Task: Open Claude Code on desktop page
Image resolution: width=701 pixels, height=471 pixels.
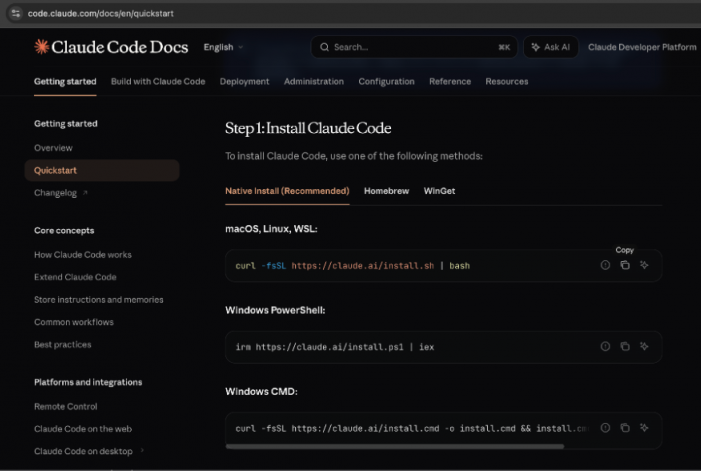Action: (83, 451)
